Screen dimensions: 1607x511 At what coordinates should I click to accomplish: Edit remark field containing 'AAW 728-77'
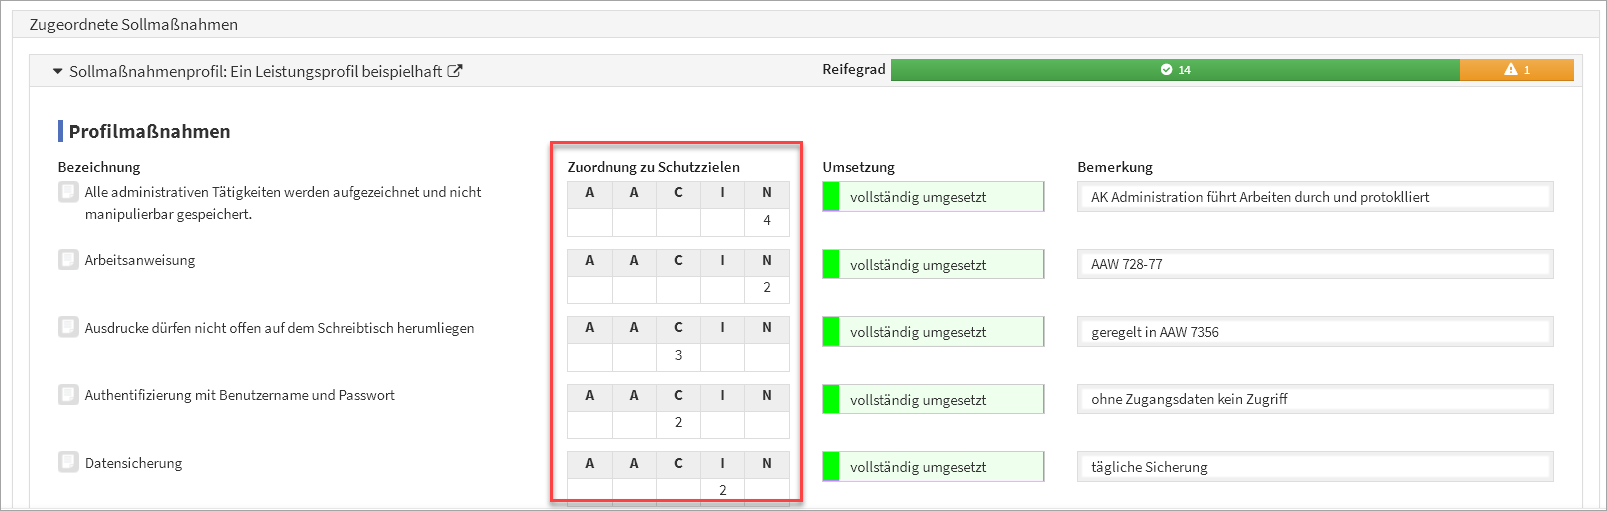(x=1314, y=264)
